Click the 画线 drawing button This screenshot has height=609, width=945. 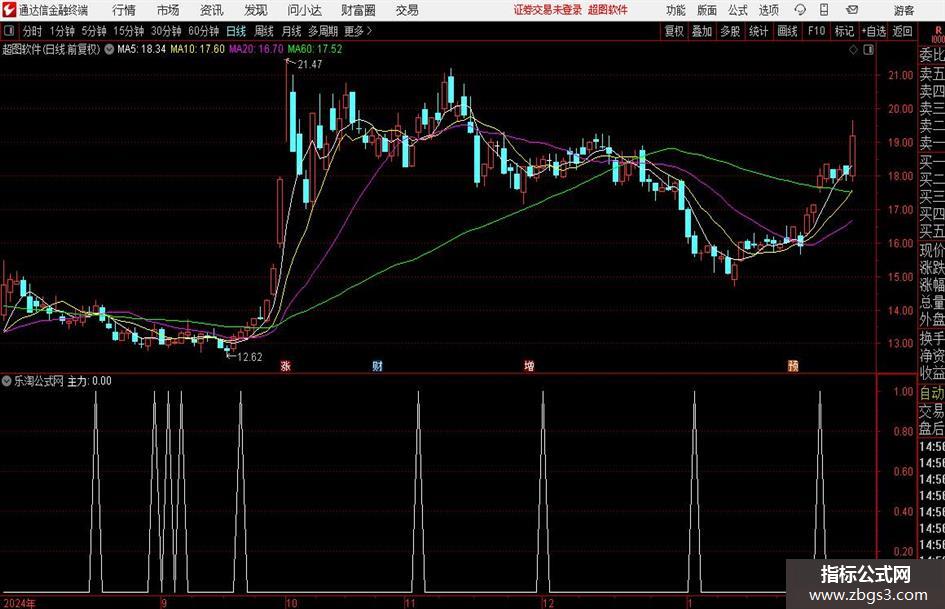pos(787,31)
